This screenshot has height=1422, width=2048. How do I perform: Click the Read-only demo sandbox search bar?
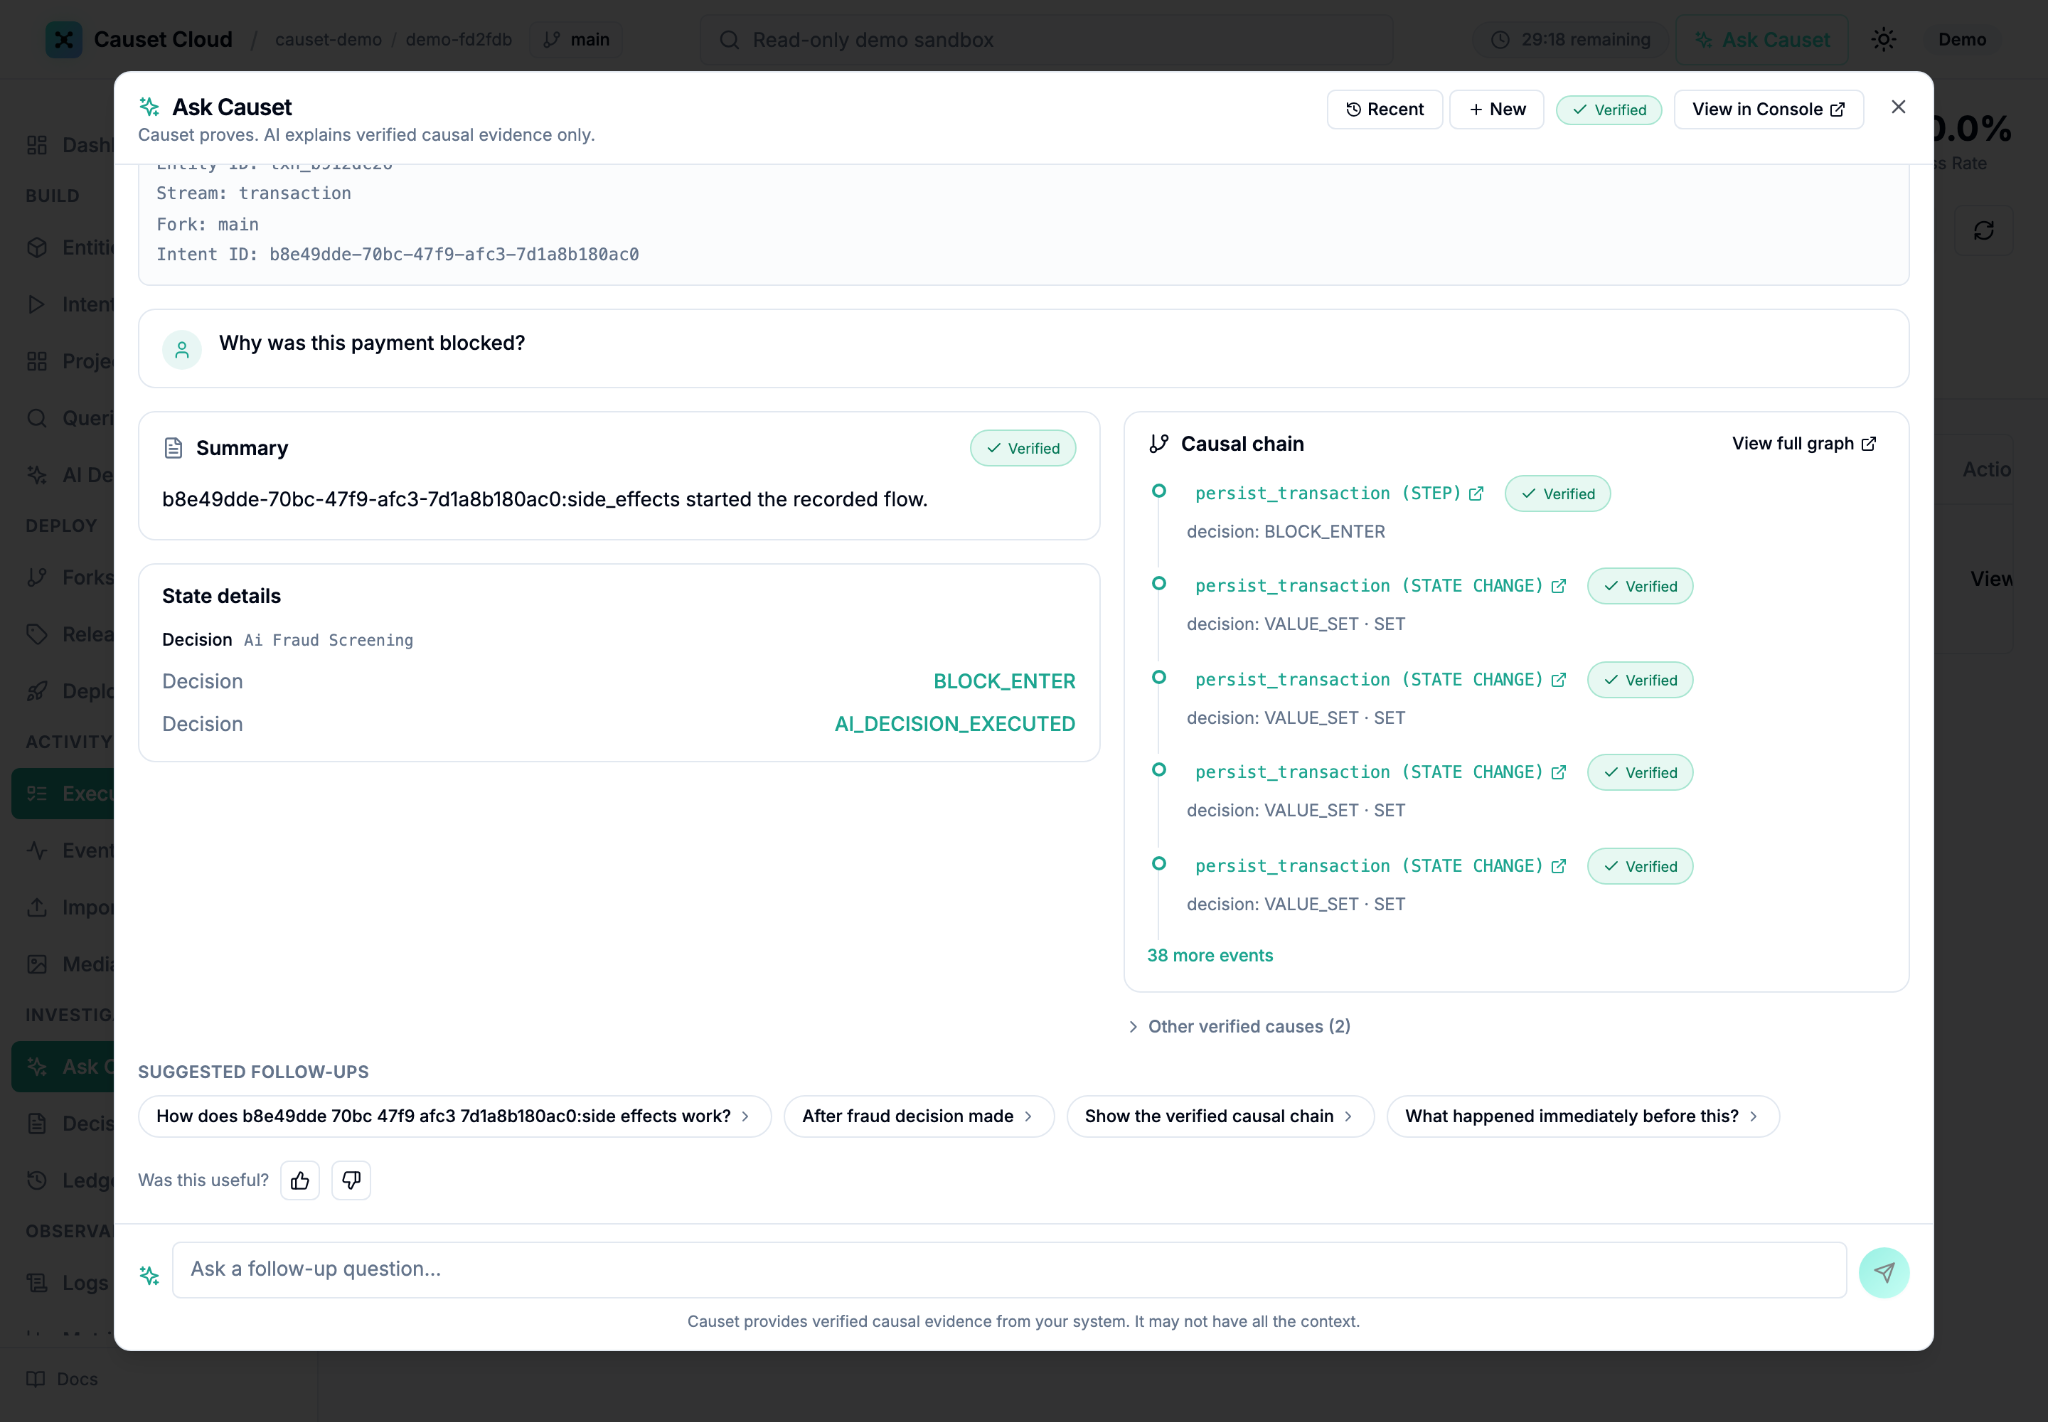[x=1046, y=40]
